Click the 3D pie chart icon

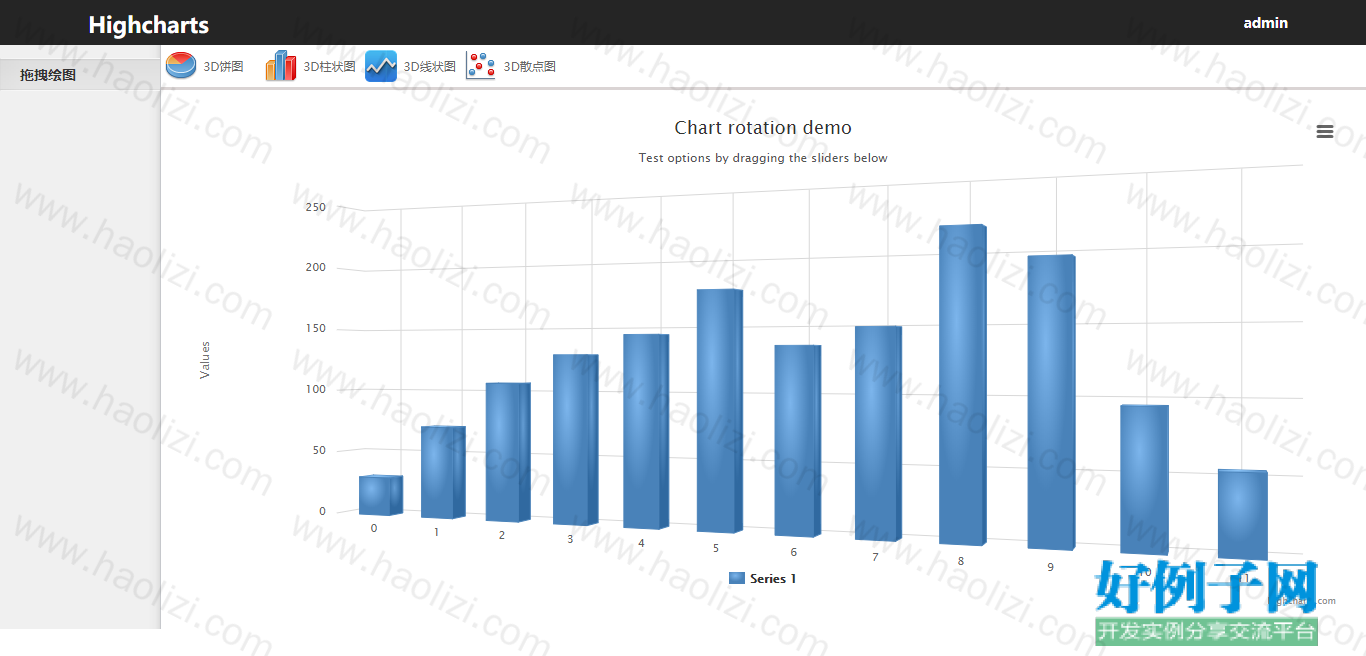(181, 66)
